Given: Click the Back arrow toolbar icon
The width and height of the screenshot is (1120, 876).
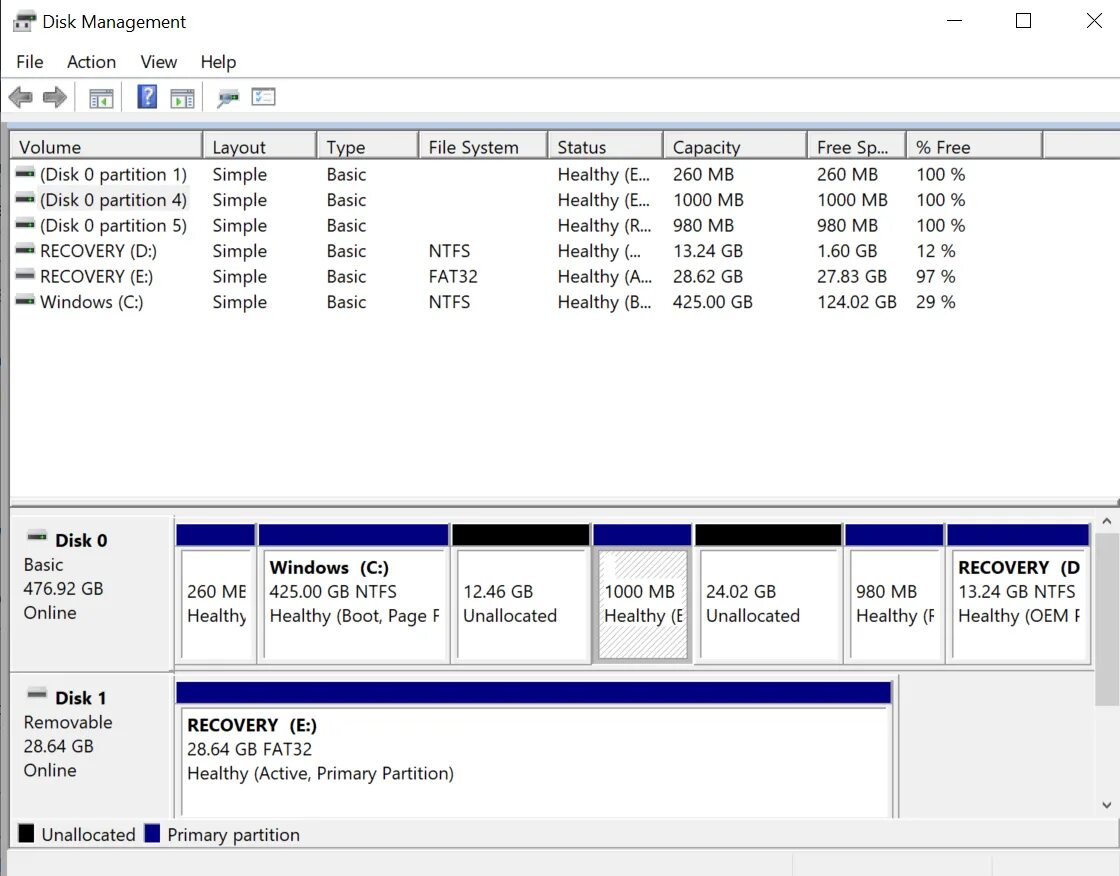Looking at the screenshot, I should click(21, 97).
